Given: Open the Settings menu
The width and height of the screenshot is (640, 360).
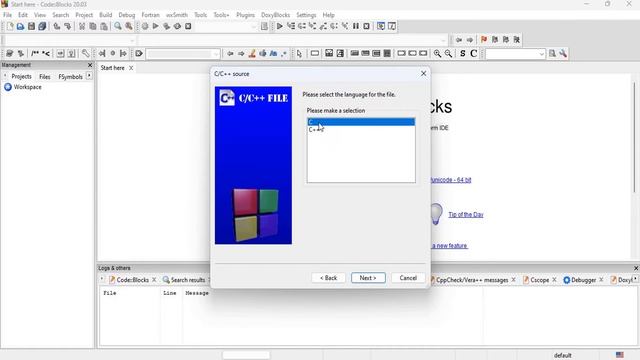Looking at the screenshot, I should click(306, 15).
